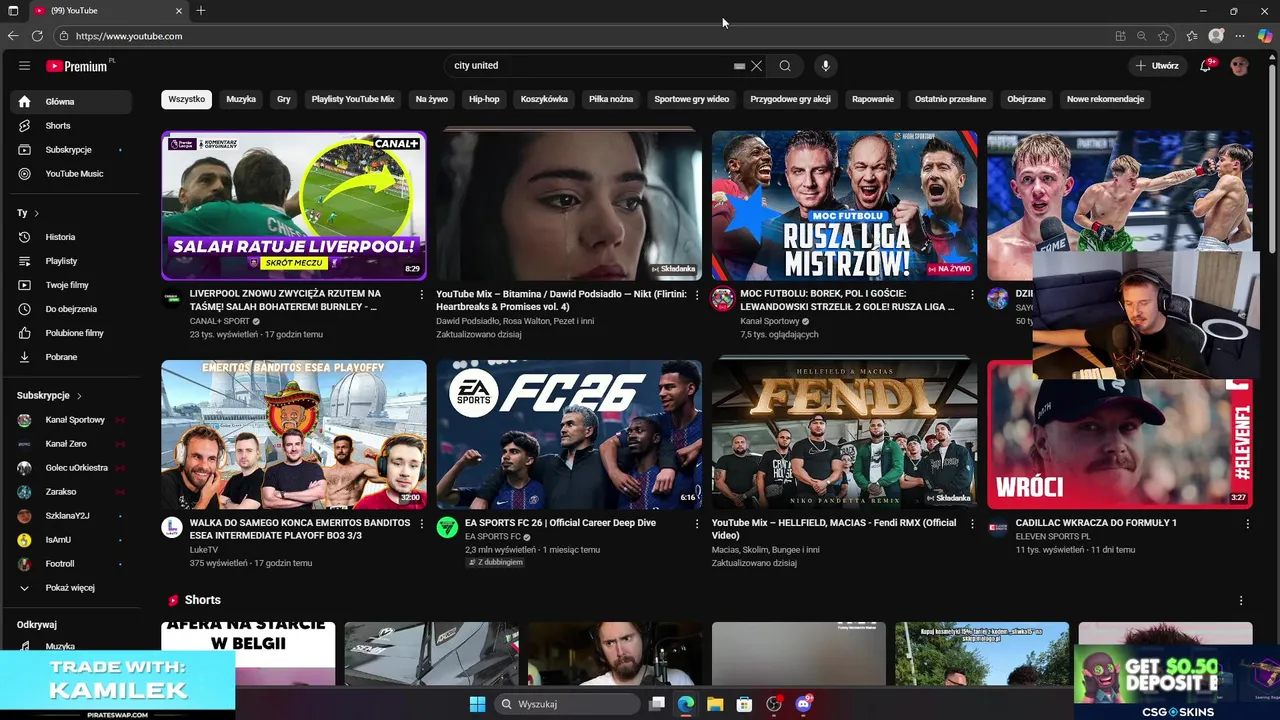
Task: Click the Microsoft Edge taskbar icon
Action: (x=686, y=704)
